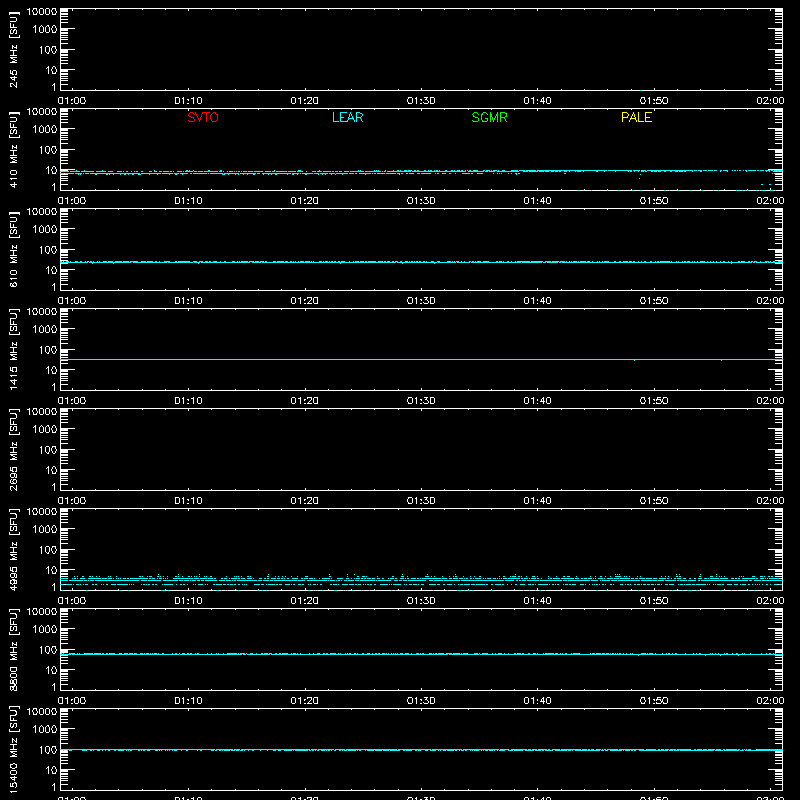Select the 245 MHz [SFU] axis label
The width and height of the screenshot is (800, 800).
click(13, 49)
